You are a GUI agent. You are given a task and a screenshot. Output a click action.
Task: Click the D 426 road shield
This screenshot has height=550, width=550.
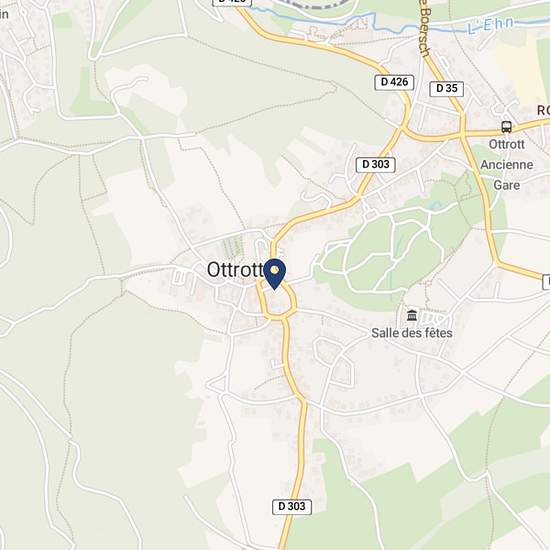[394, 82]
